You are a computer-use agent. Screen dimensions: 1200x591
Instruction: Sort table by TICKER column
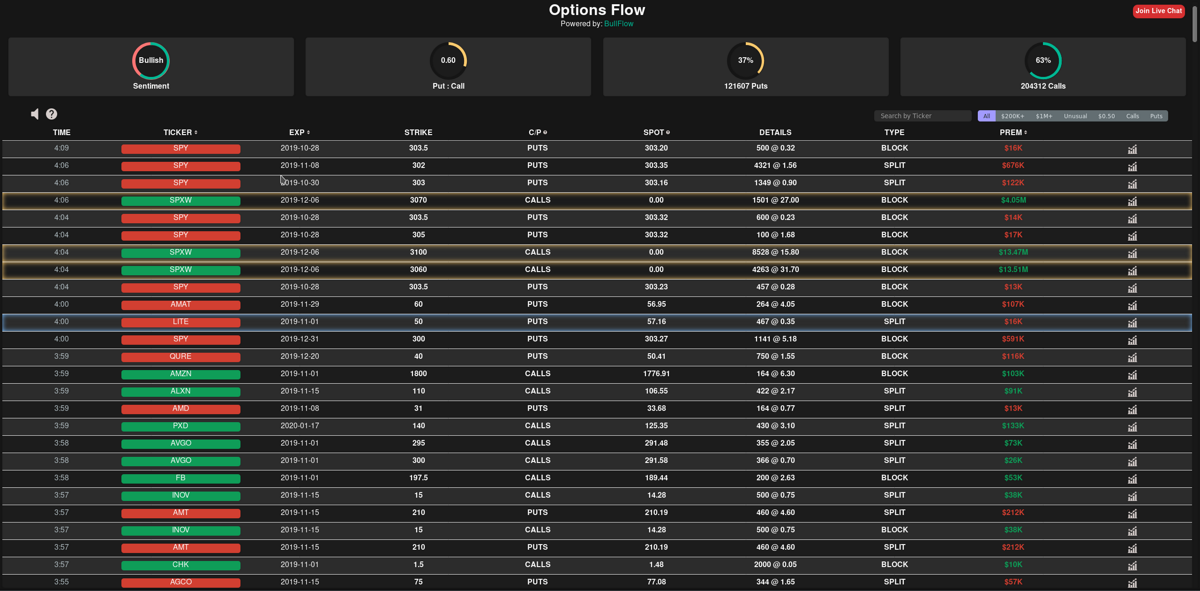click(180, 132)
